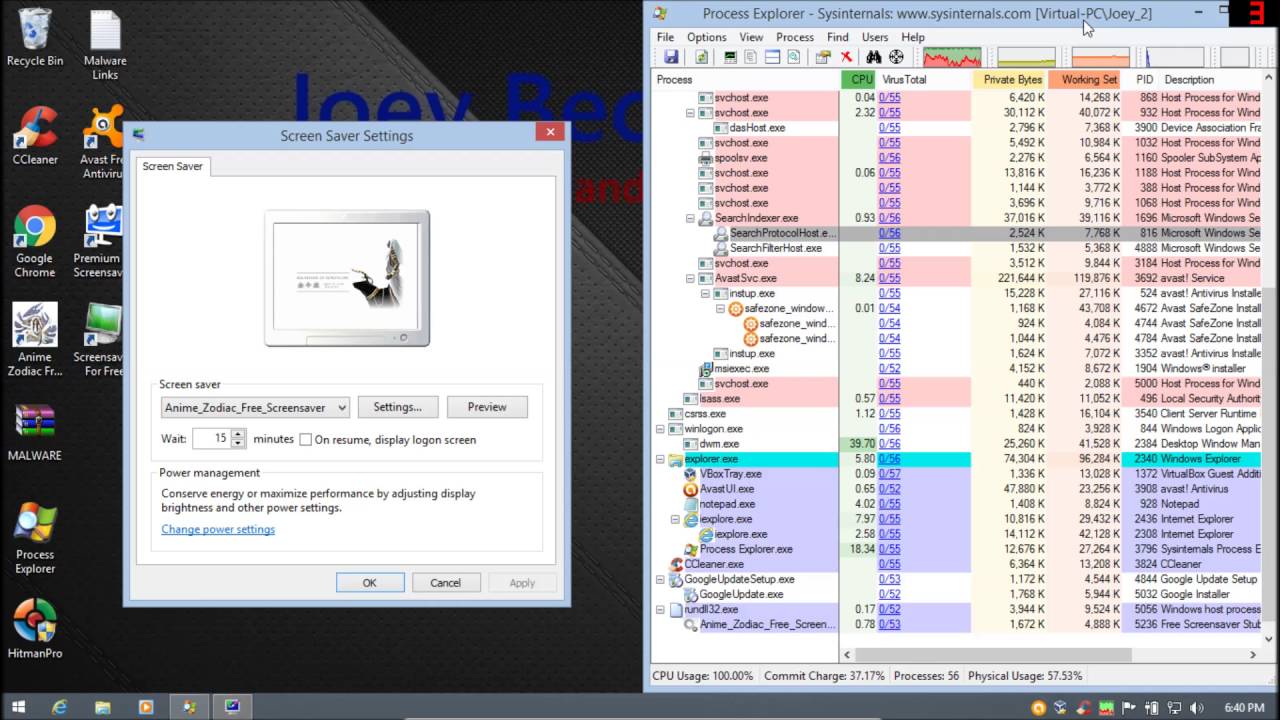
Task: Toggle Show Lower Pane toolbar icon
Action: pyautogui.click(x=771, y=57)
